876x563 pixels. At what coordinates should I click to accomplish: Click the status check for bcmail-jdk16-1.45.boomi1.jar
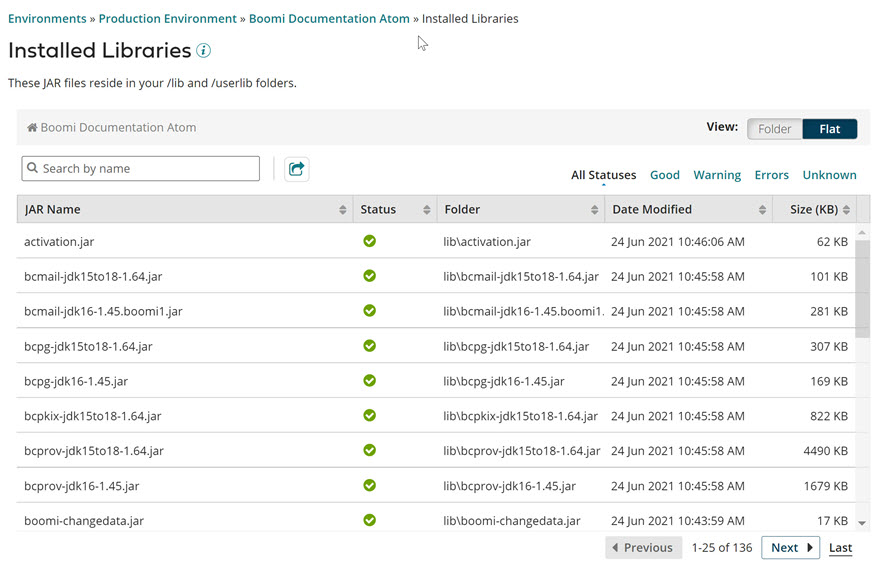point(369,311)
